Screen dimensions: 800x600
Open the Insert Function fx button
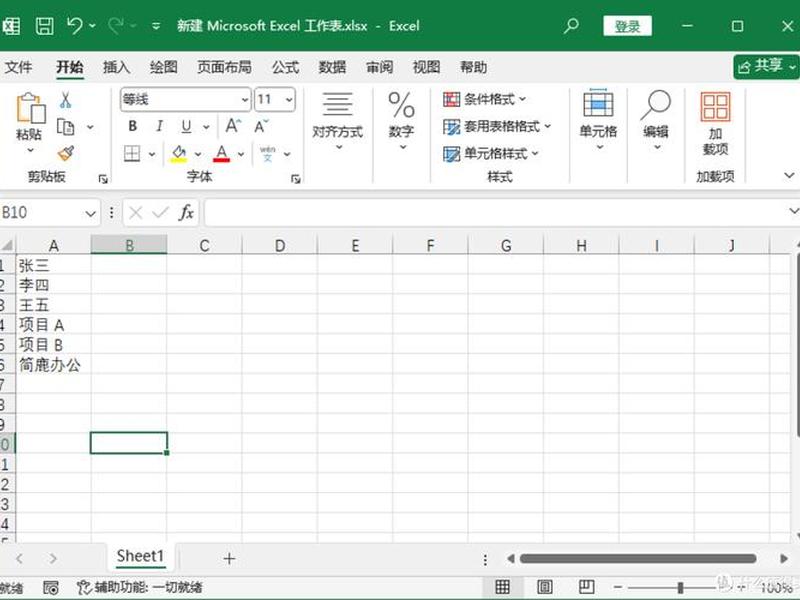pyautogui.click(x=186, y=213)
